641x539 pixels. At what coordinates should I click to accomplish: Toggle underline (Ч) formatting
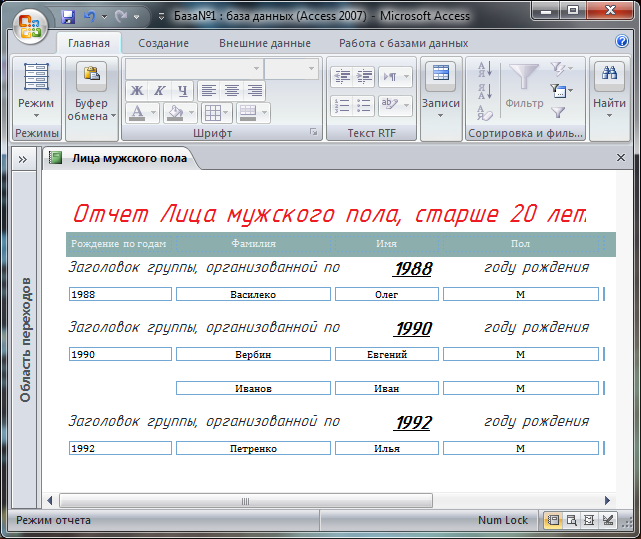click(182, 91)
